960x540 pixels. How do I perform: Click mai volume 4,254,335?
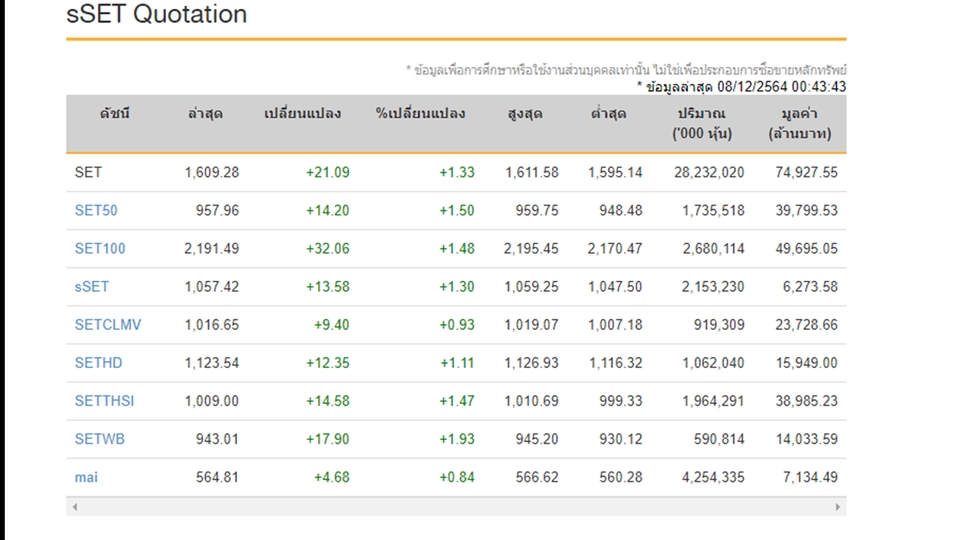point(713,477)
